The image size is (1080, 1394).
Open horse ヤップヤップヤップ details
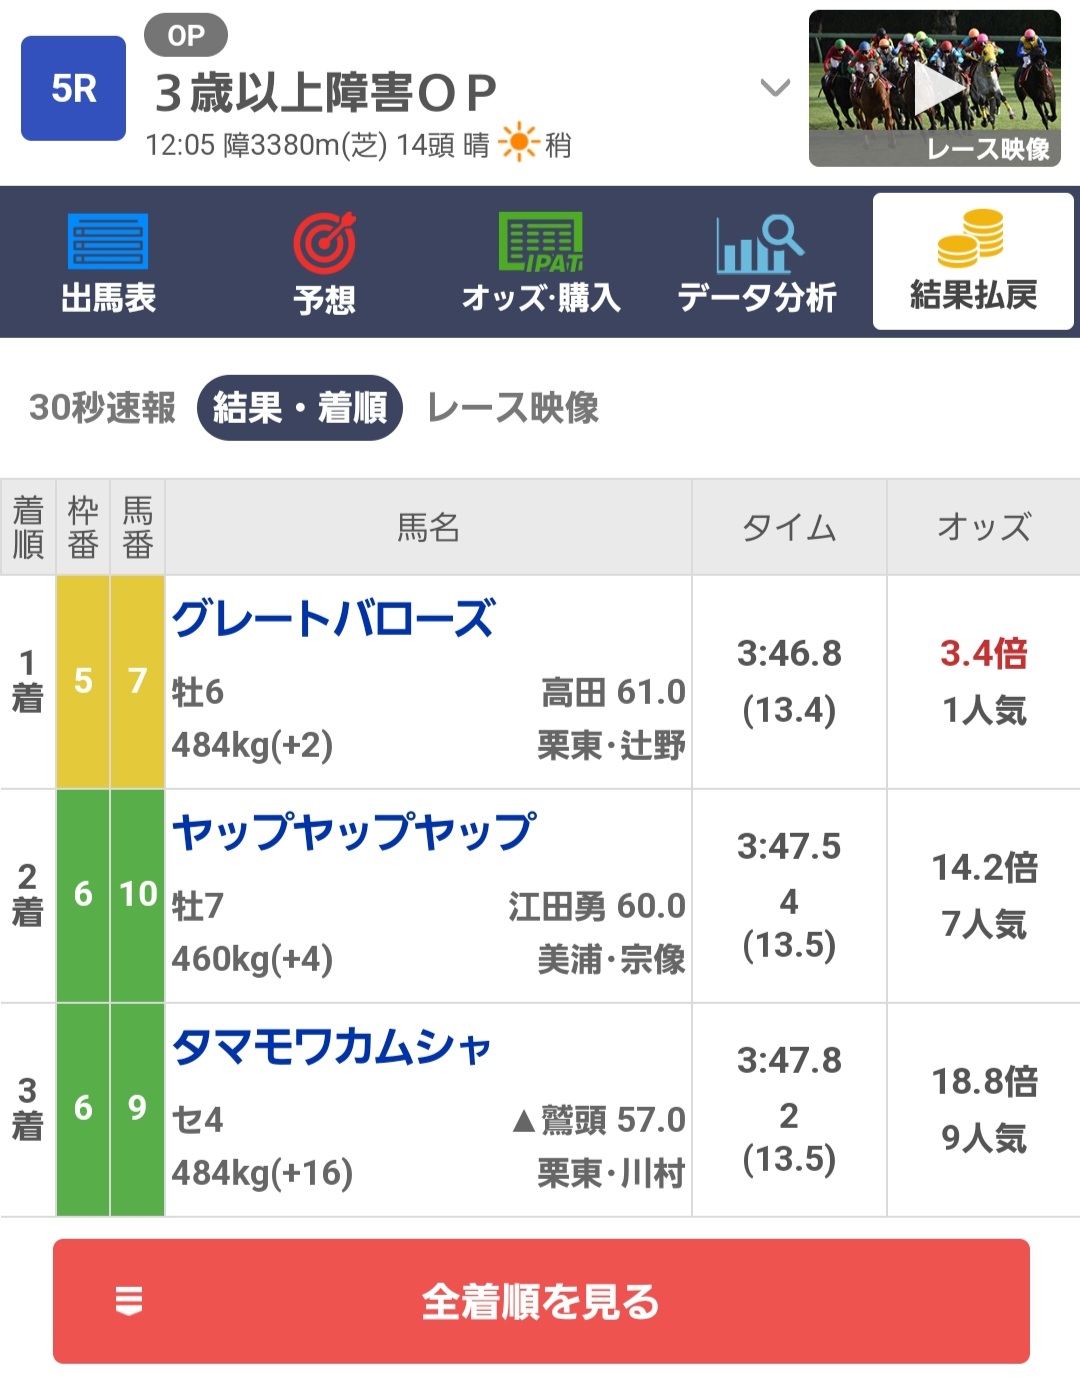[x=354, y=832]
